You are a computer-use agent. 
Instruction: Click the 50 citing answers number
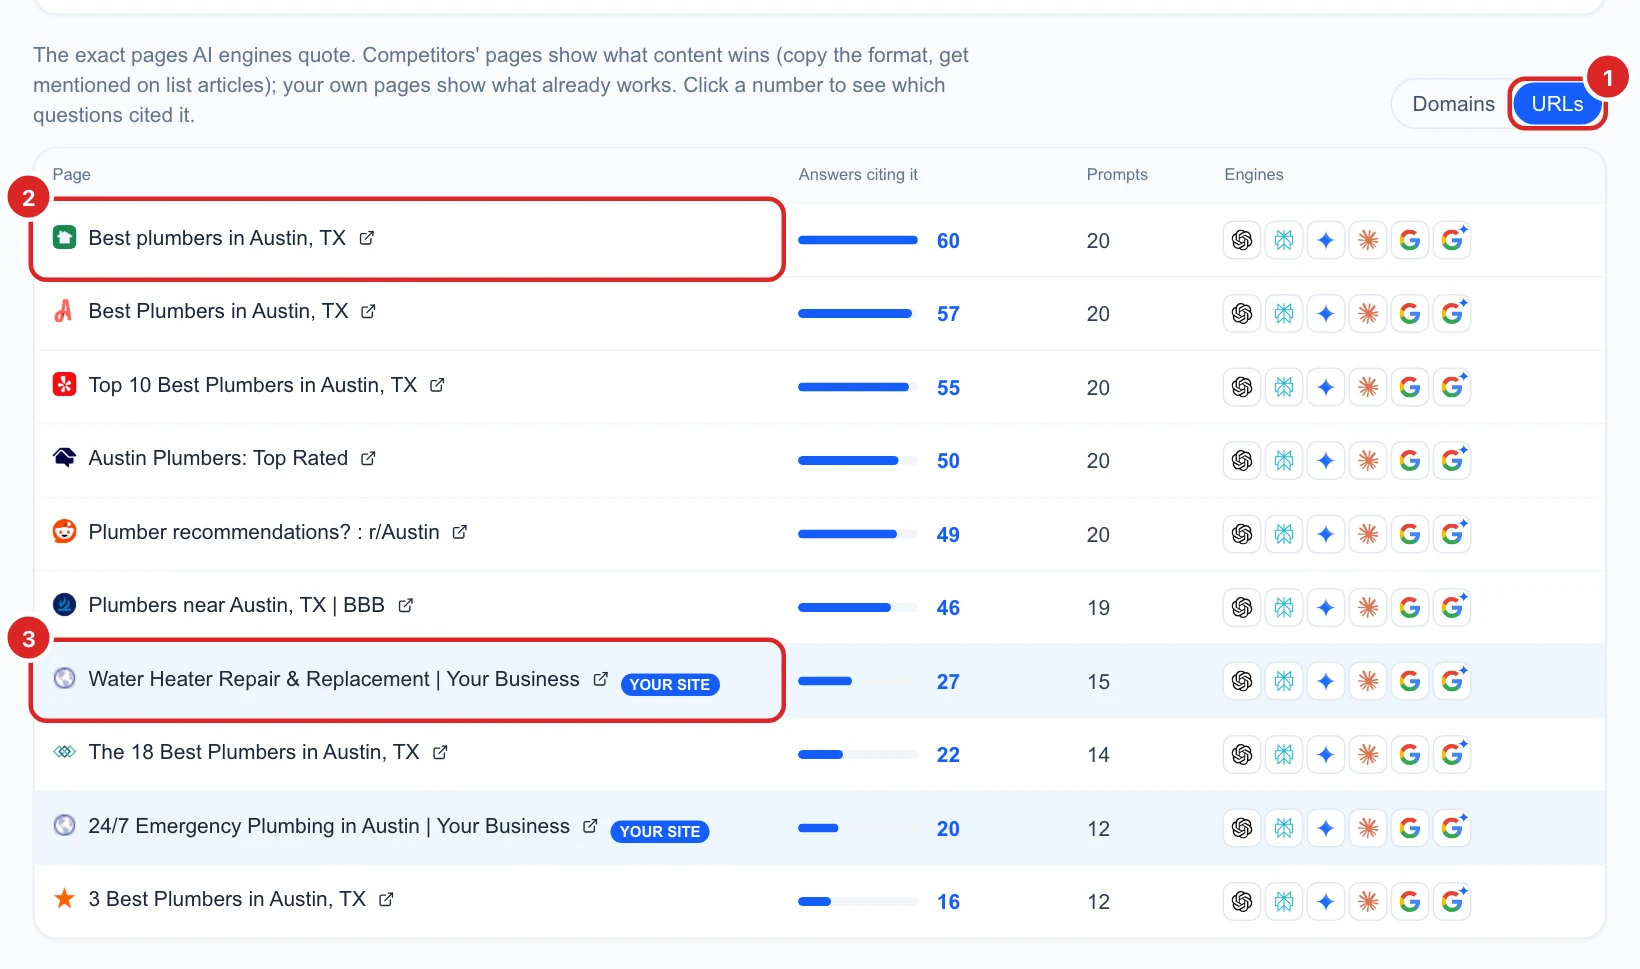click(948, 461)
